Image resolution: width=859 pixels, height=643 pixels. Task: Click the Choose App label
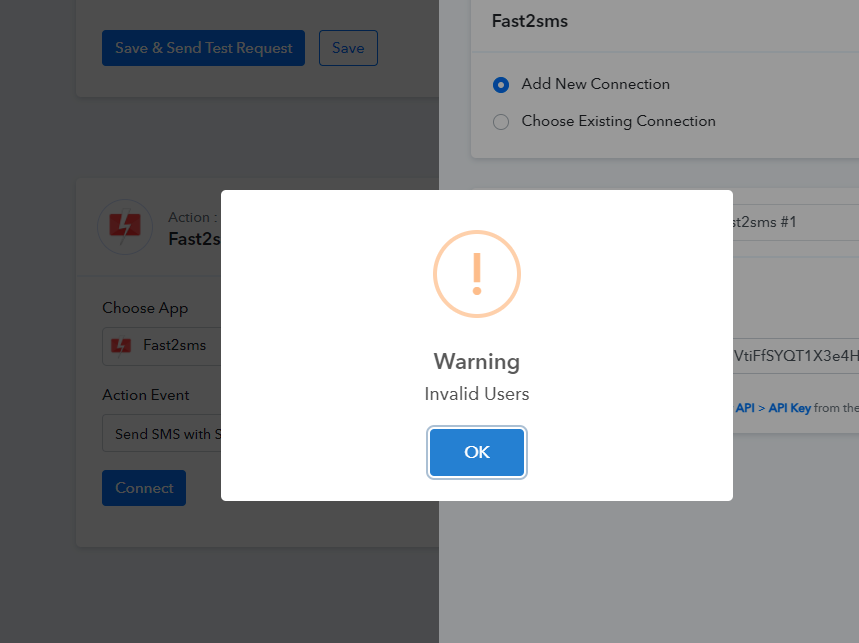coord(145,308)
